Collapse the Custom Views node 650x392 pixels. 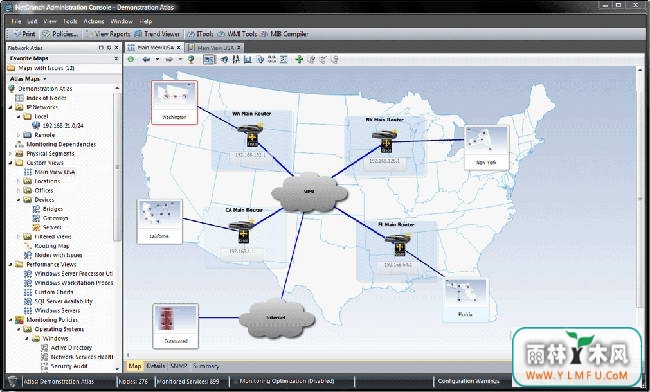pyautogui.click(x=11, y=163)
